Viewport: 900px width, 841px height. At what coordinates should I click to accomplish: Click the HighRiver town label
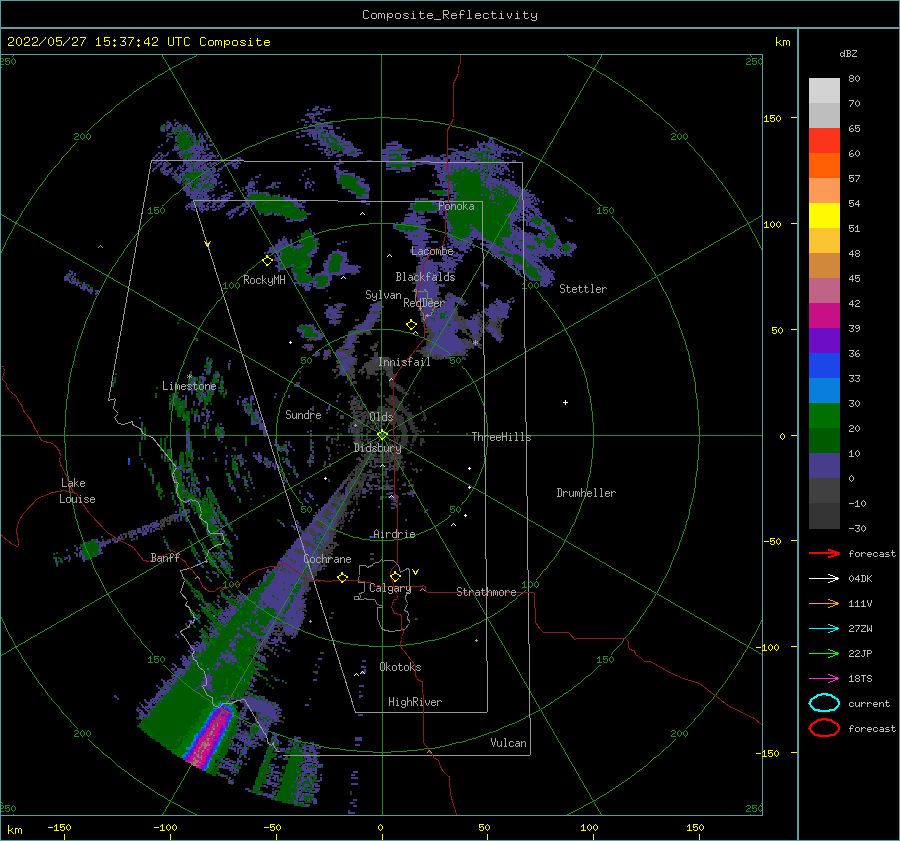[415, 702]
